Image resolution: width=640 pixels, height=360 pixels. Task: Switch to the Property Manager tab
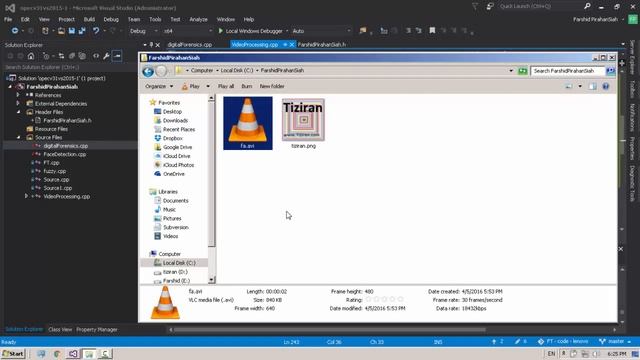pyautogui.click(x=97, y=330)
